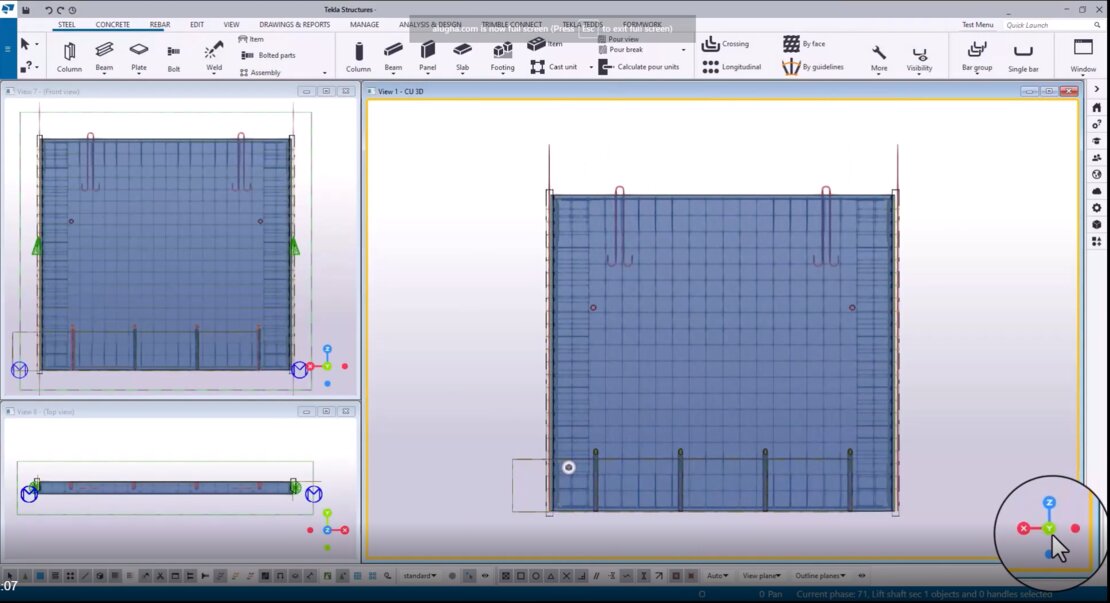Open the View plane dropdown
Image resolution: width=1110 pixels, height=603 pixels.
click(762, 575)
